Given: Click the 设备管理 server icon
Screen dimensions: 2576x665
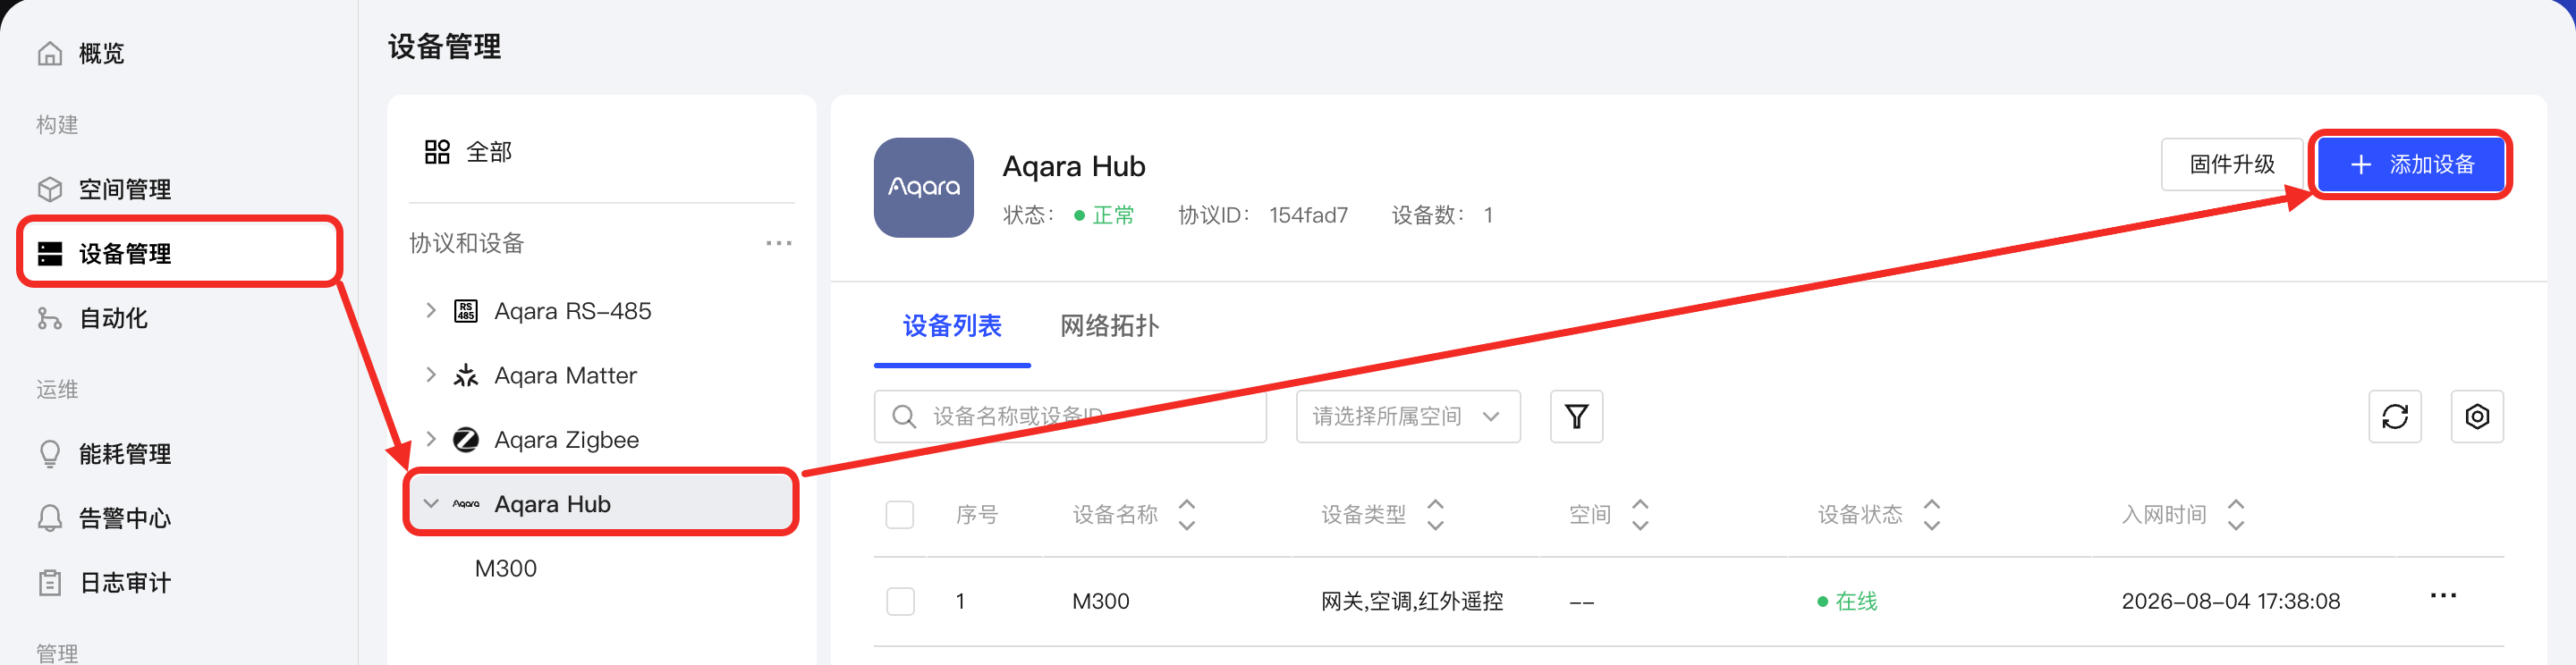Looking at the screenshot, I should [50, 254].
